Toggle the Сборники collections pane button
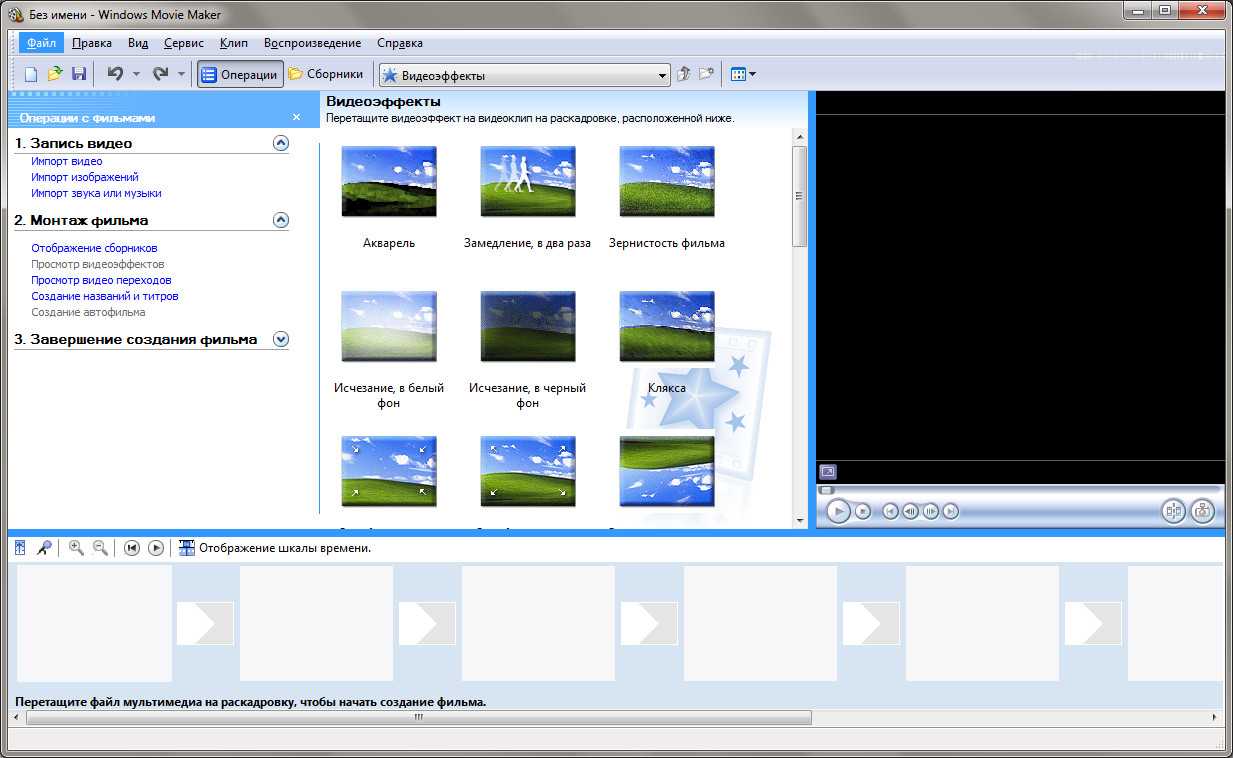This screenshot has height=758, width=1233. (326, 74)
